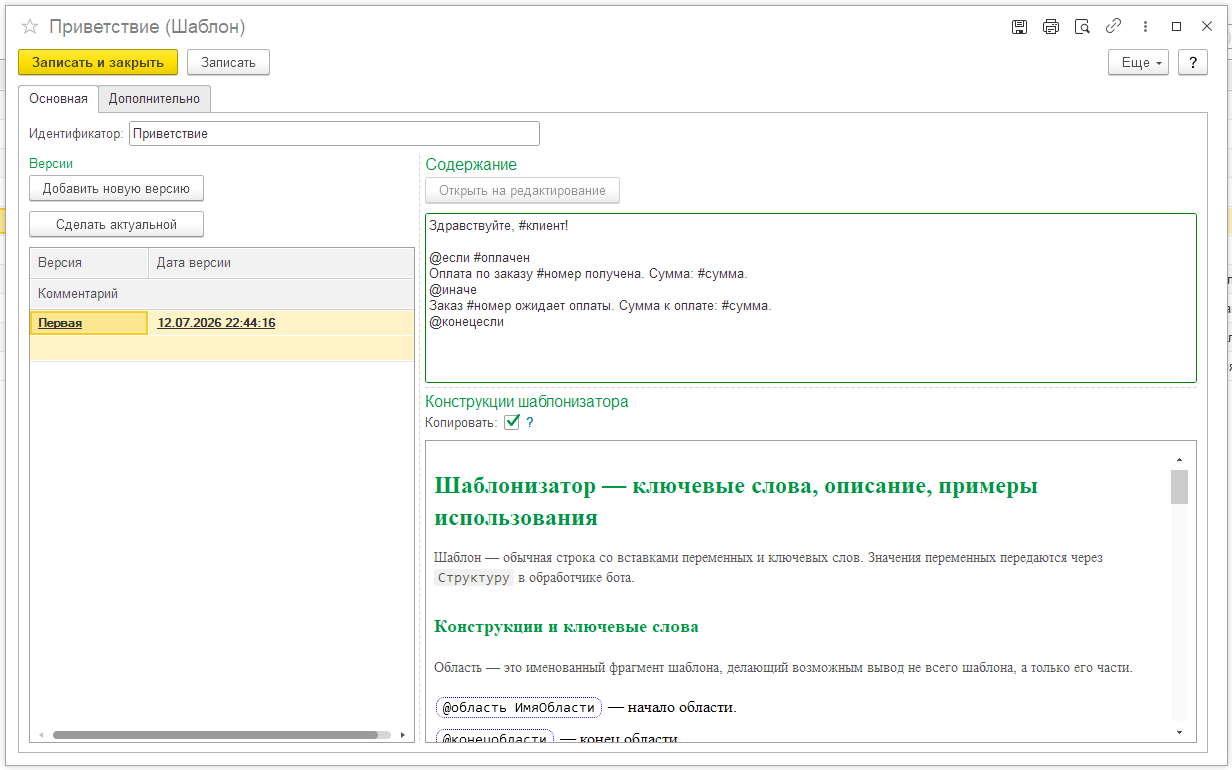
Task: Add template to favorites with star icon
Action: (x=30, y=27)
